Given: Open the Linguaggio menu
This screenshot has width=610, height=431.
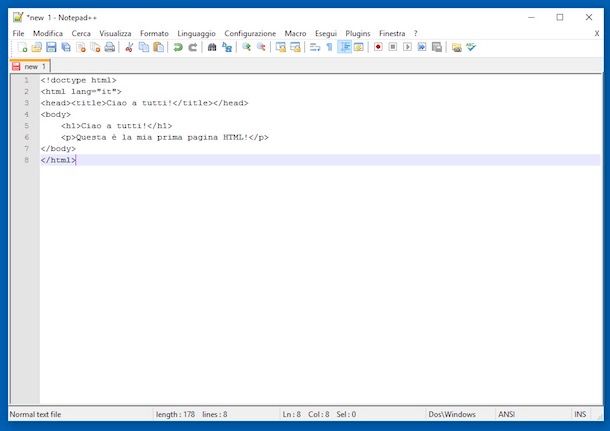Looking at the screenshot, I should tap(196, 33).
